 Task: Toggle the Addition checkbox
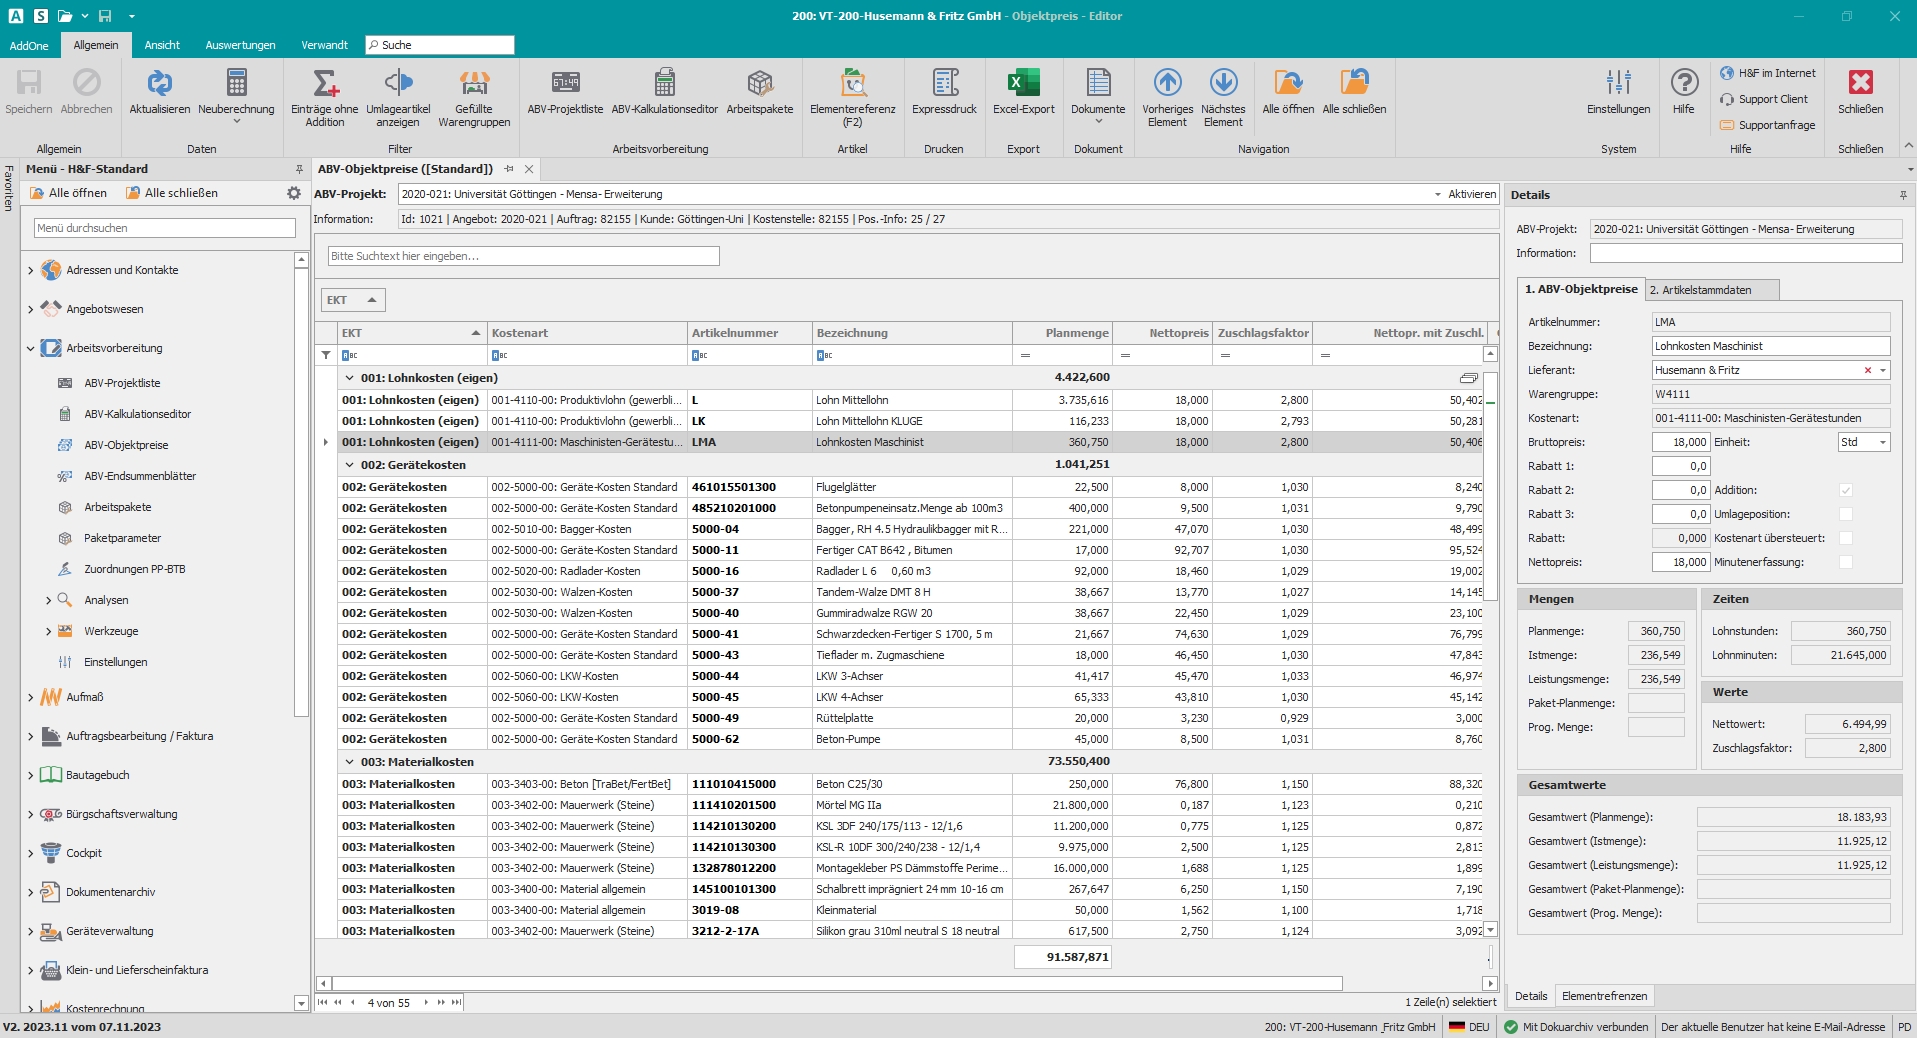click(1846, 490)
